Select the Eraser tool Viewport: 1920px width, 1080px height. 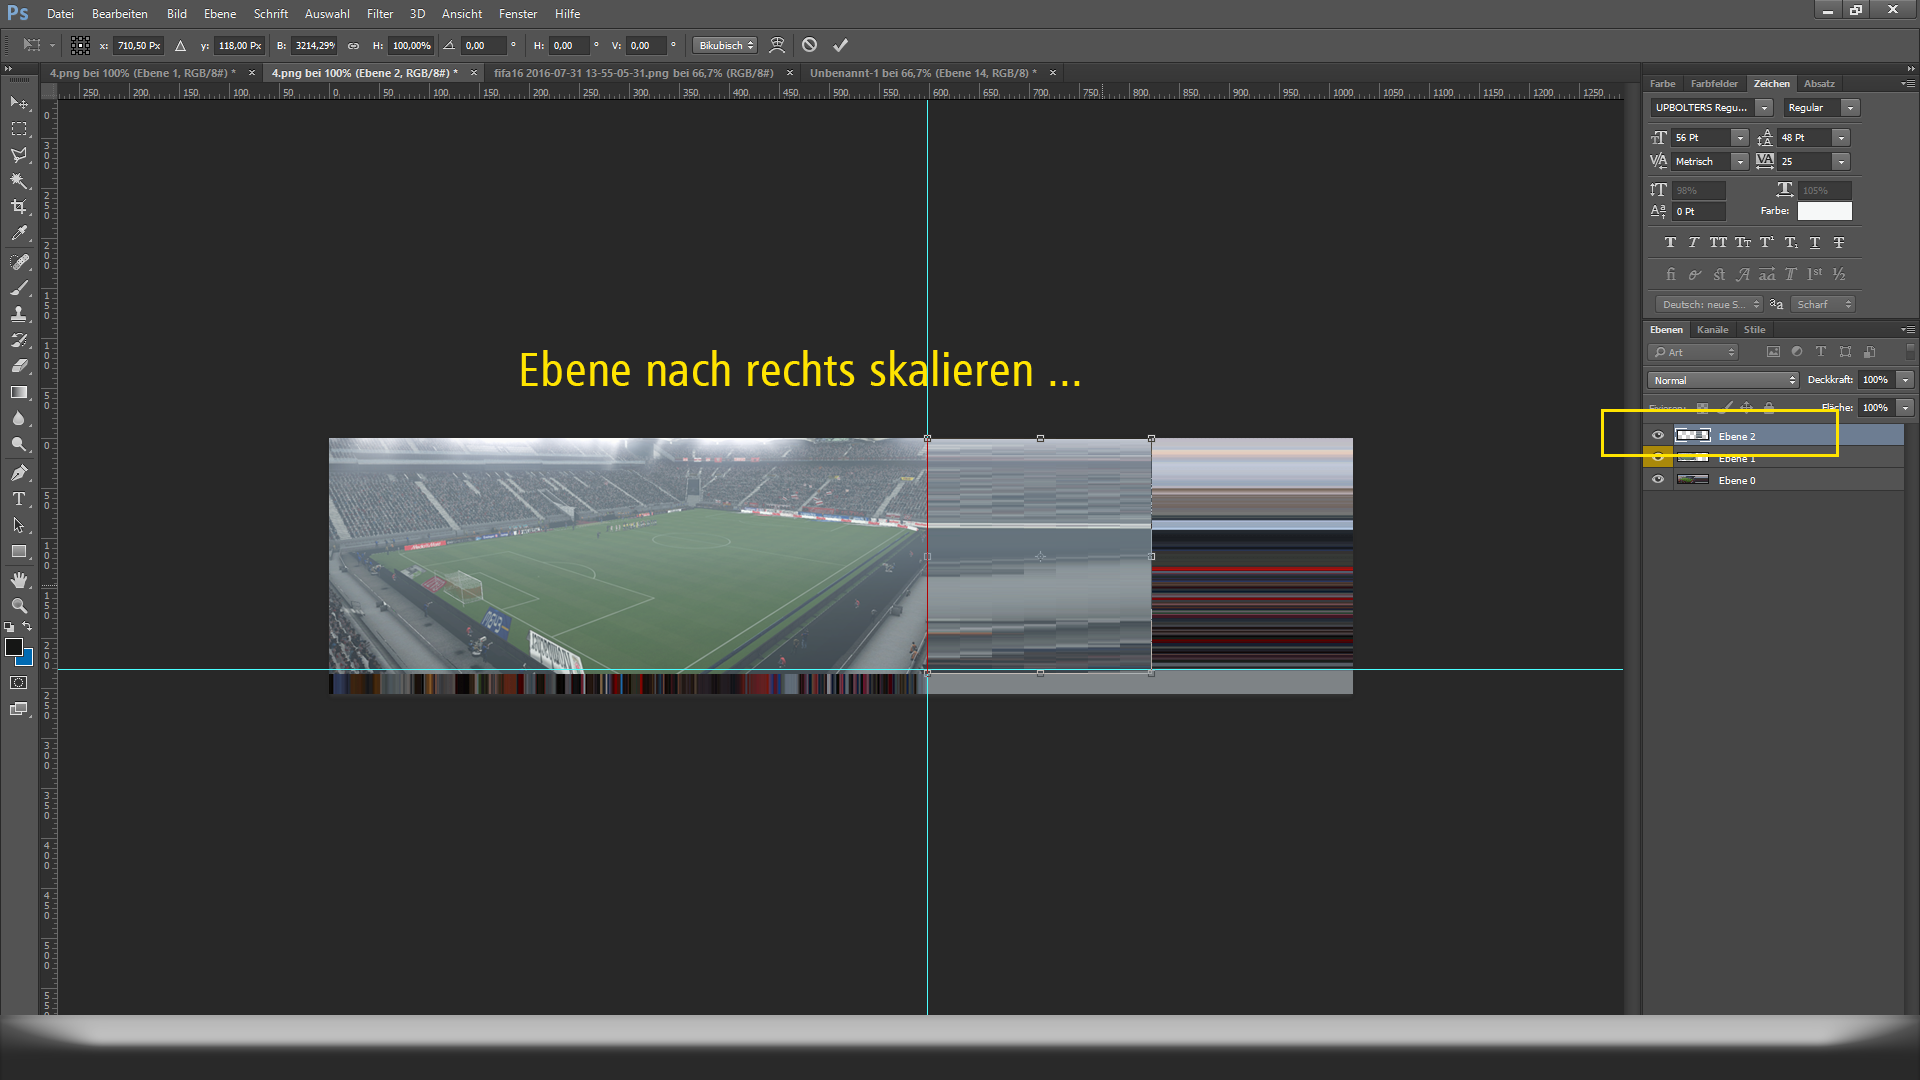pyautogui.click(x=19, y=366)
